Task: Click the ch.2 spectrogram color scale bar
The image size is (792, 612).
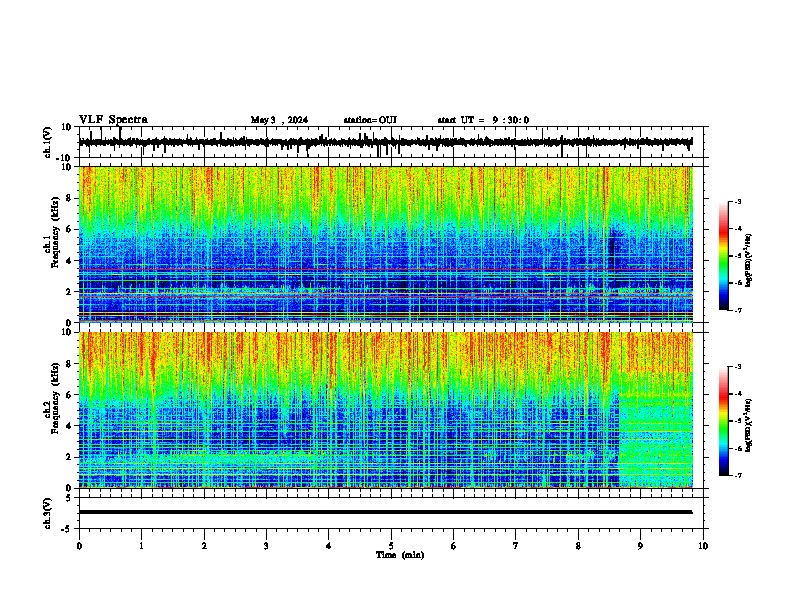Action: click(x=724, y=421)
